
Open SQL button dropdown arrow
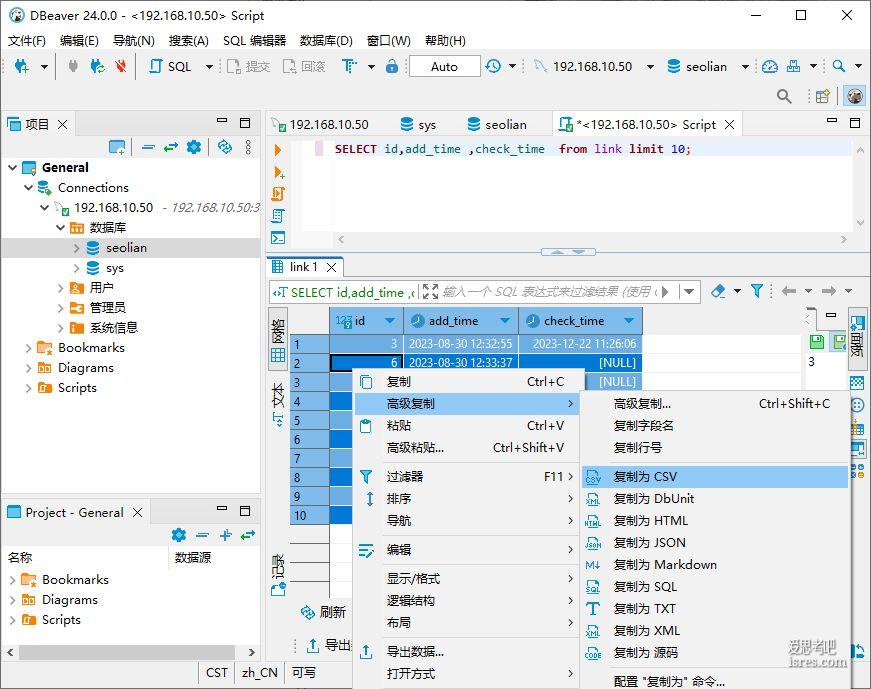[209, 67]
